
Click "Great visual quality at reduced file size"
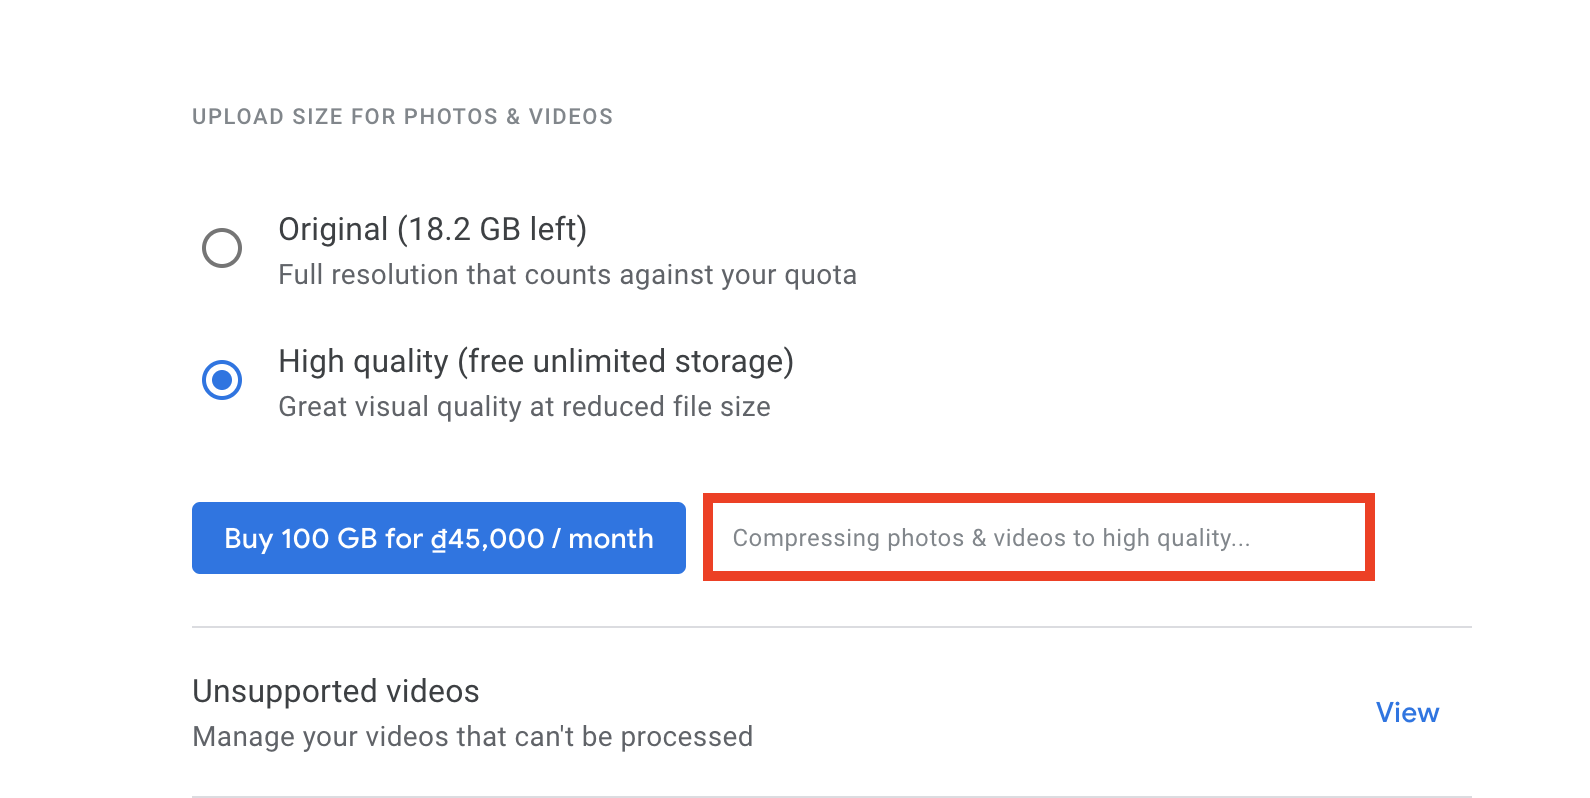524,407
